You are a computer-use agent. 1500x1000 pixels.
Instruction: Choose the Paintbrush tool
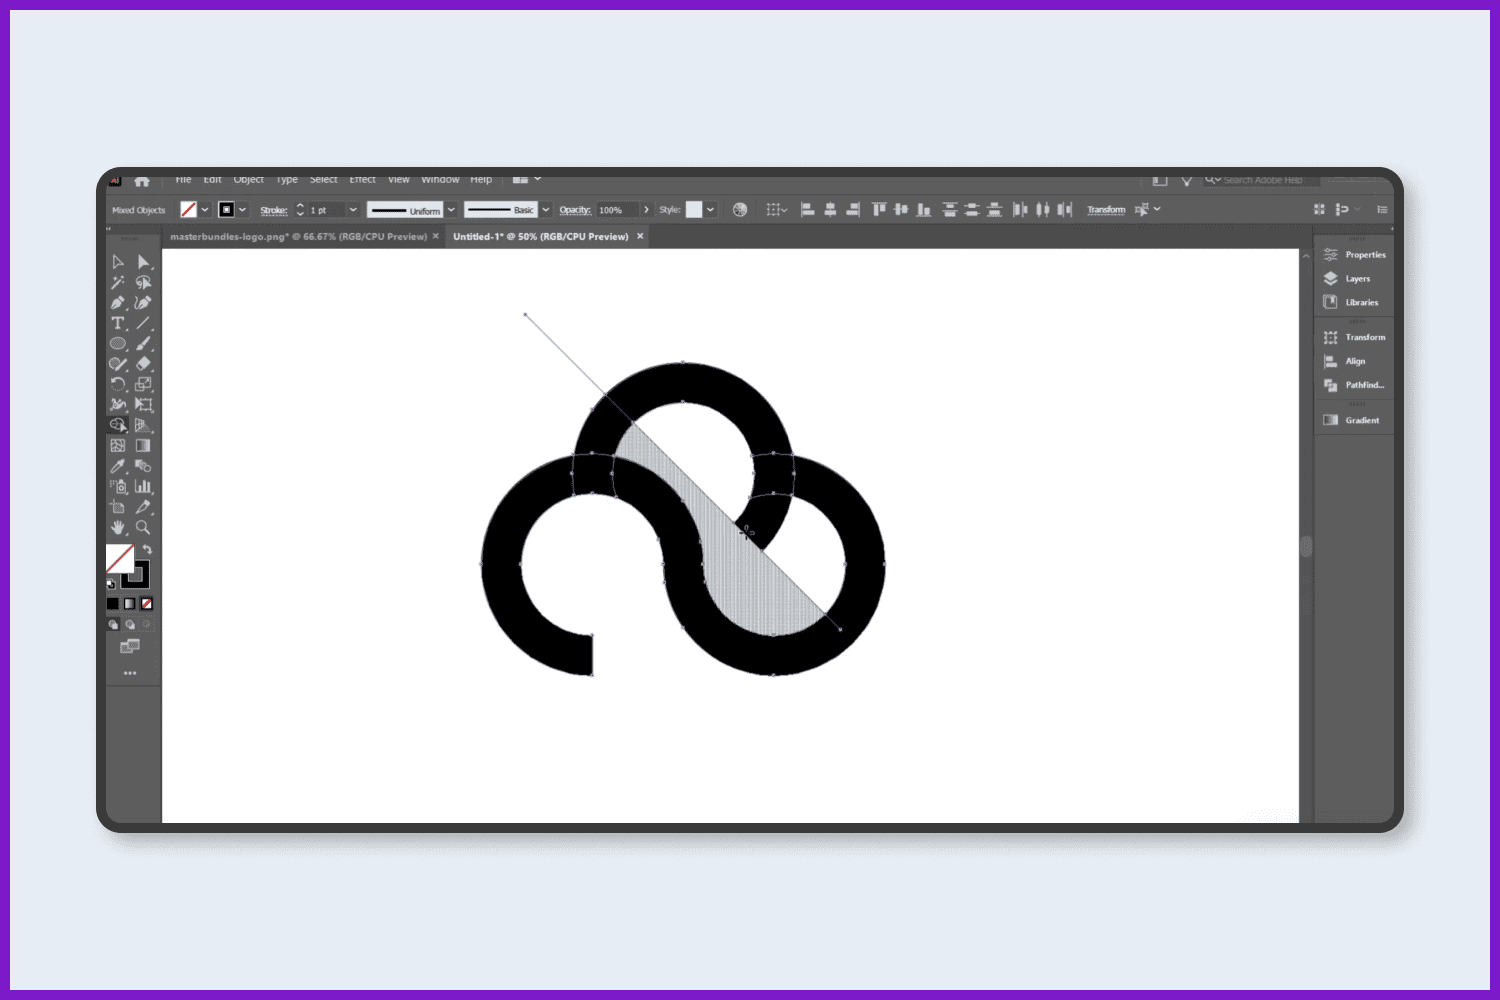pos(144,344)
